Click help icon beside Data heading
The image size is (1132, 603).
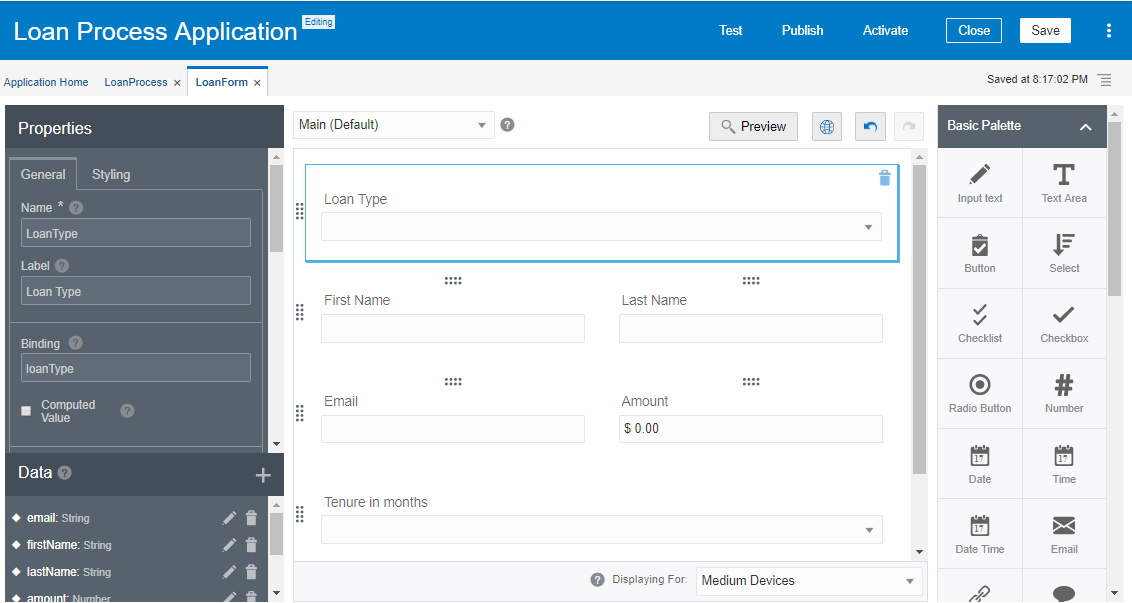64,473
